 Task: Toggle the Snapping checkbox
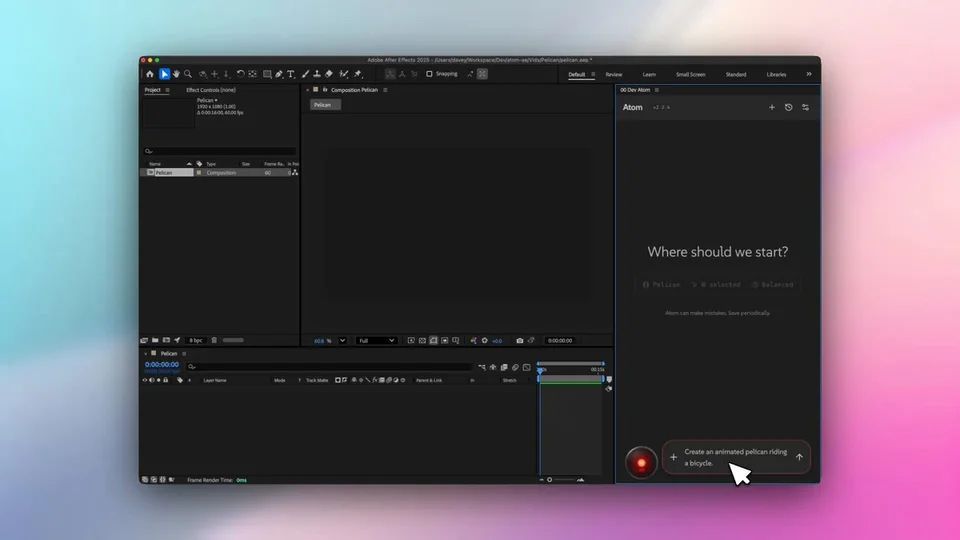pyautogui.click(x=429, y=74)
